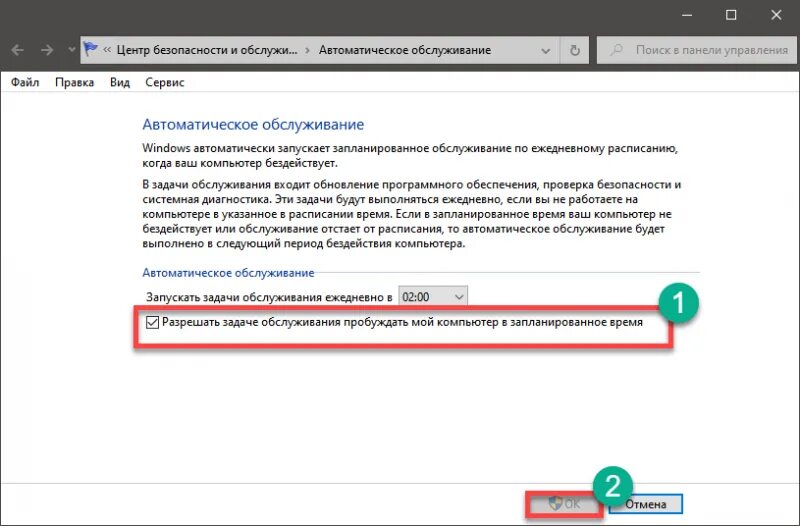Click the 'Запускать задачи обслуживания ежедневно в' label
This screenshot has width=800, height=526.
pos(269,297)
